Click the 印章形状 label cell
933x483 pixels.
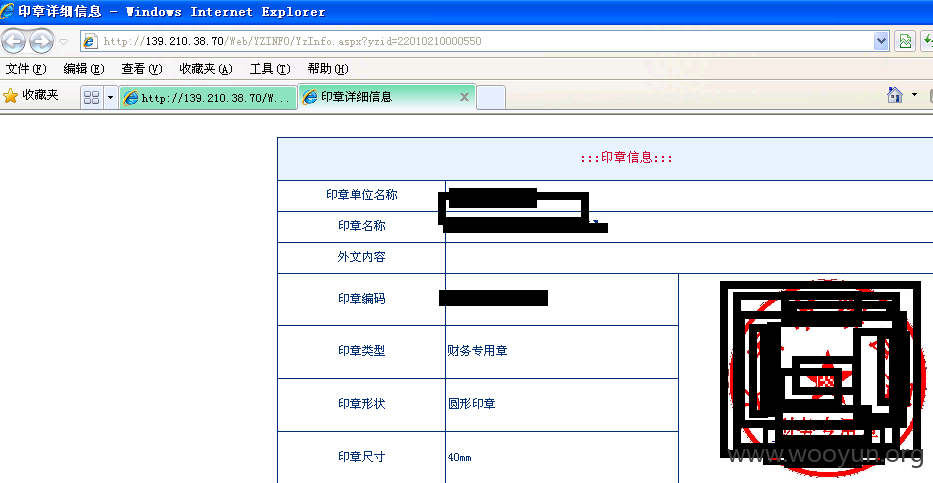point(362,404)
